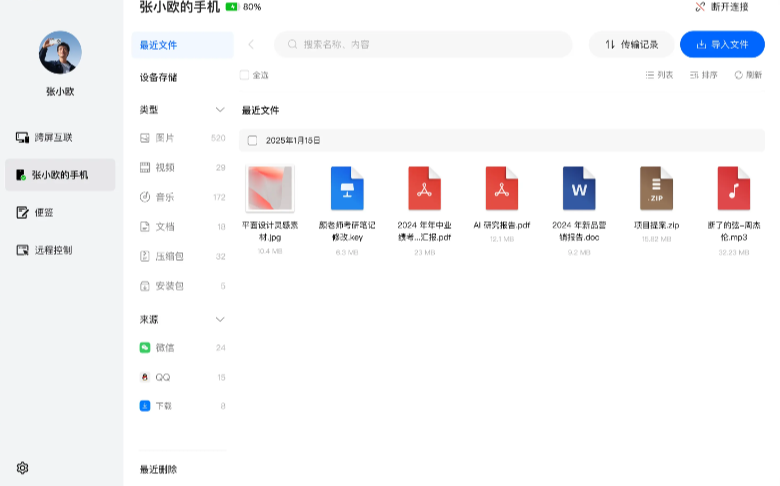Viewport: 780px width, 486px height.
Task: Click 断开连接 to disconnect
Action: pyautogui.click(x=722, y=7)
